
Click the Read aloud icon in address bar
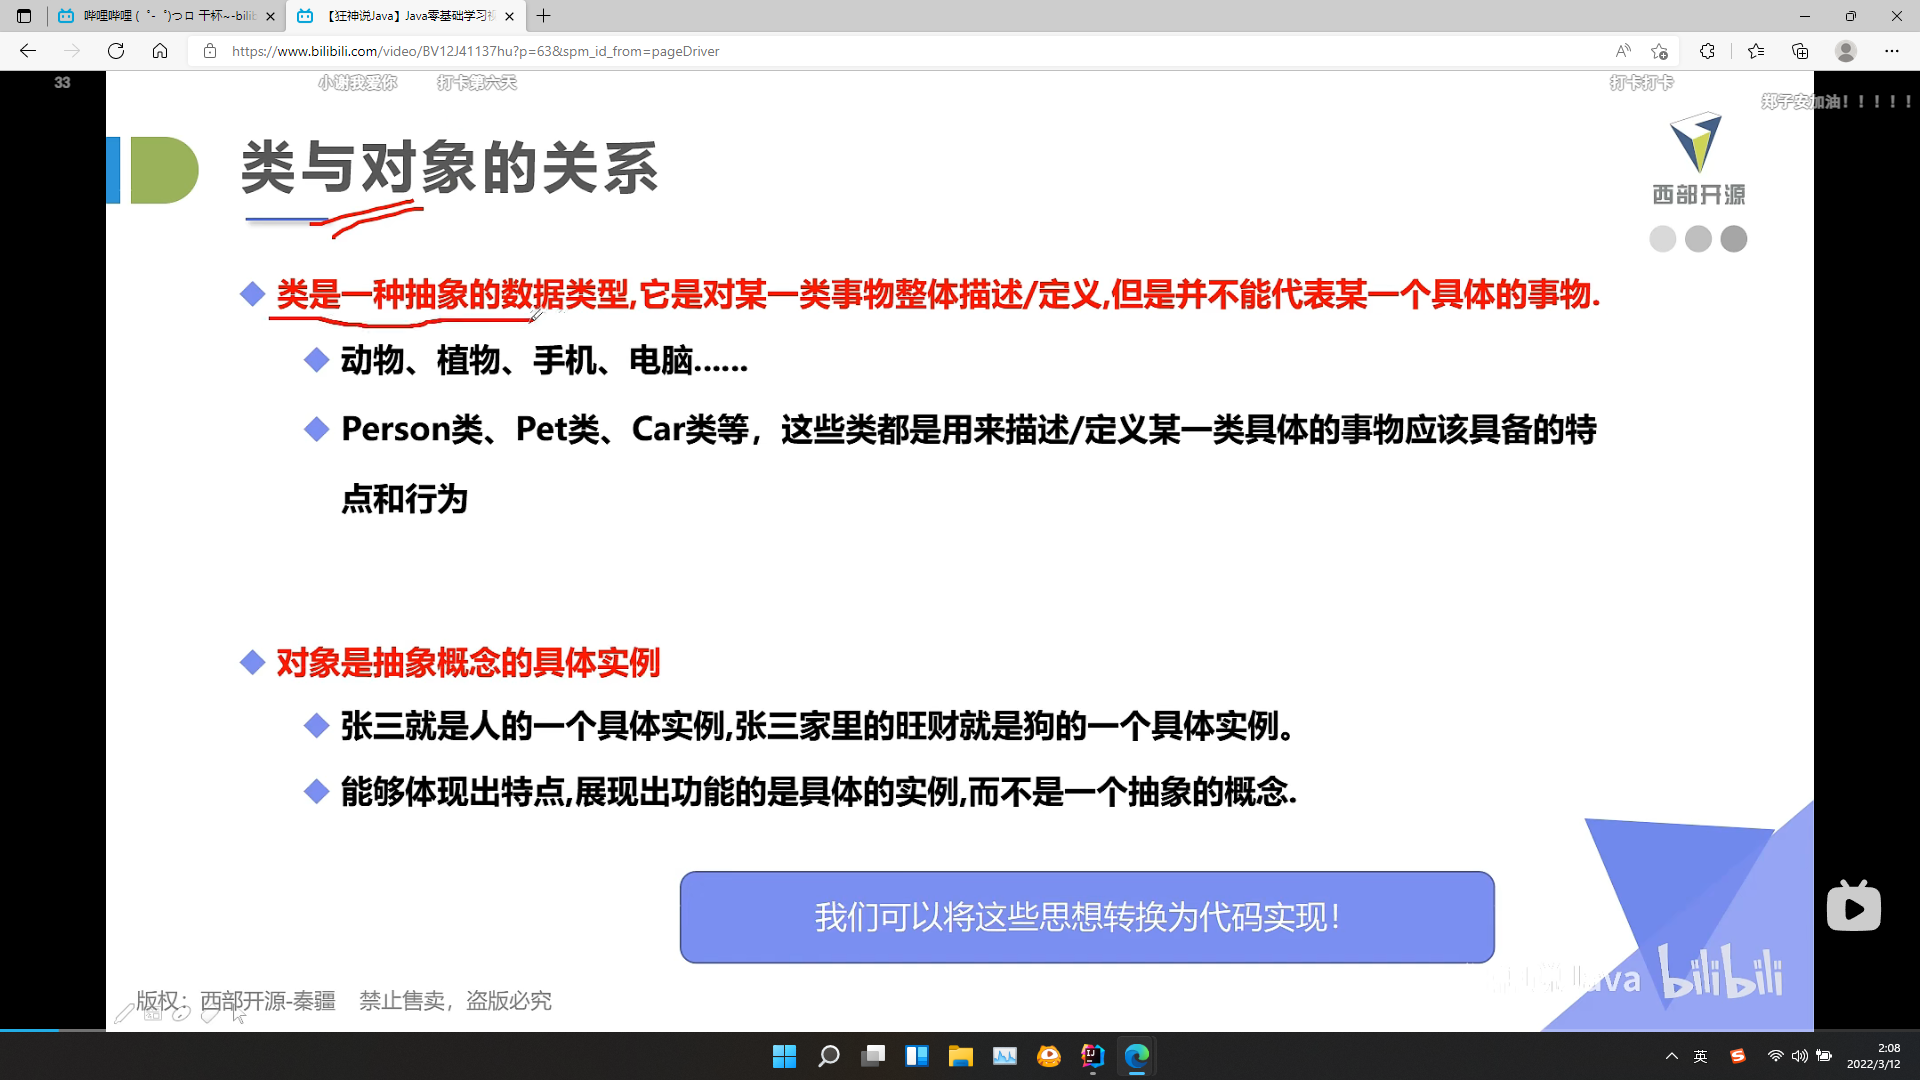1622,51
